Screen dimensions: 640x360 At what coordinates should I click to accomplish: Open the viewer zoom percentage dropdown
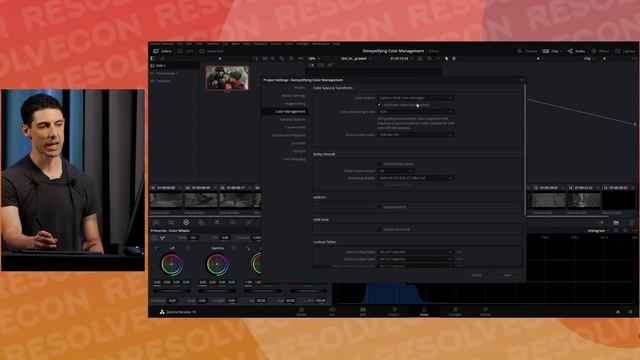tap(314, 58)
